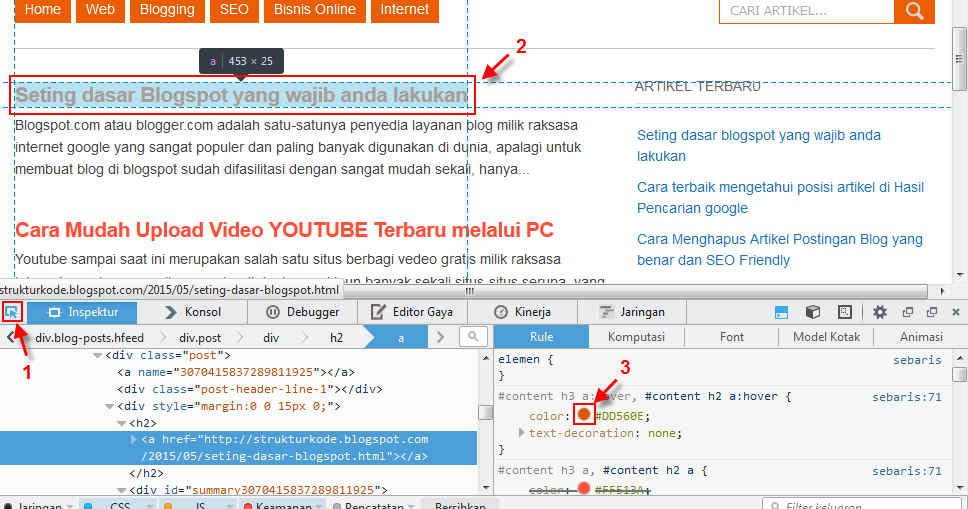Open sidebar link Cara terbaik mengetahui posisi artikel
The image size is (968, 509).
(780, 198)
